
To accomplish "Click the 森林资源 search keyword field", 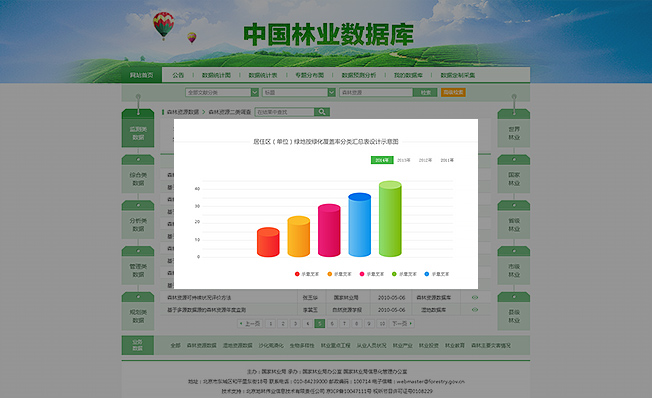I will (x=376, y=92).
